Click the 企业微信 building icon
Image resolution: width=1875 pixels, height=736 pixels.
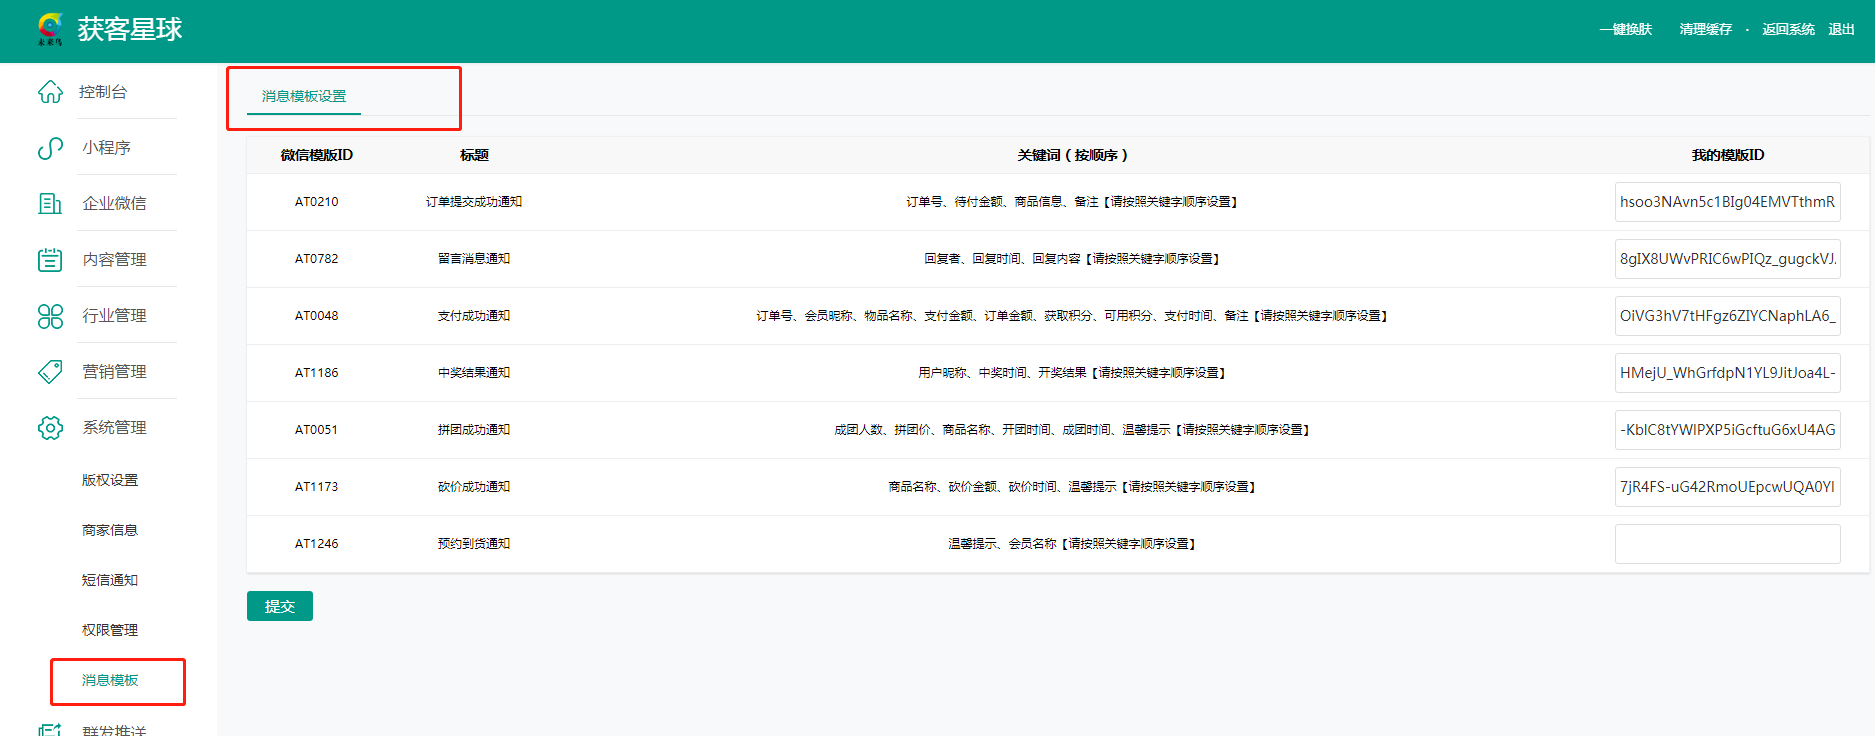click(50, 204)
